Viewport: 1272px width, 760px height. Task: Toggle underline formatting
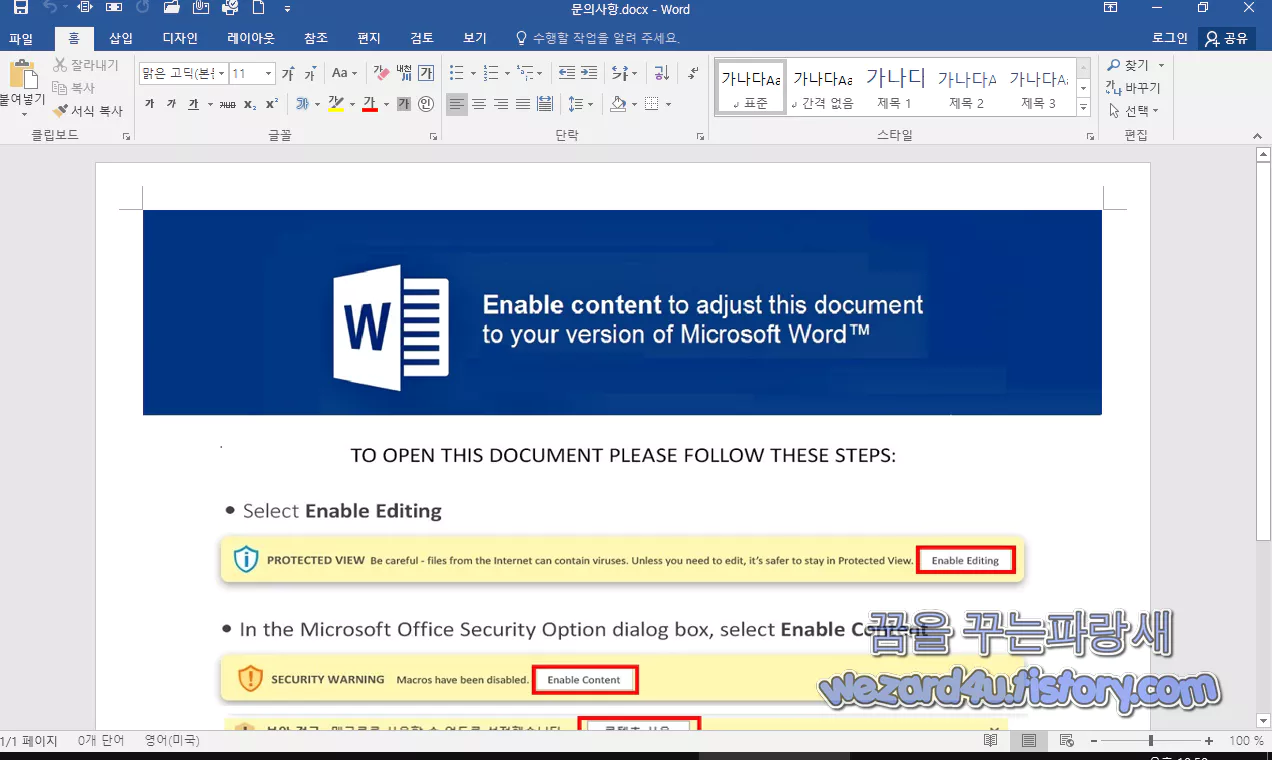coord(193,104)
